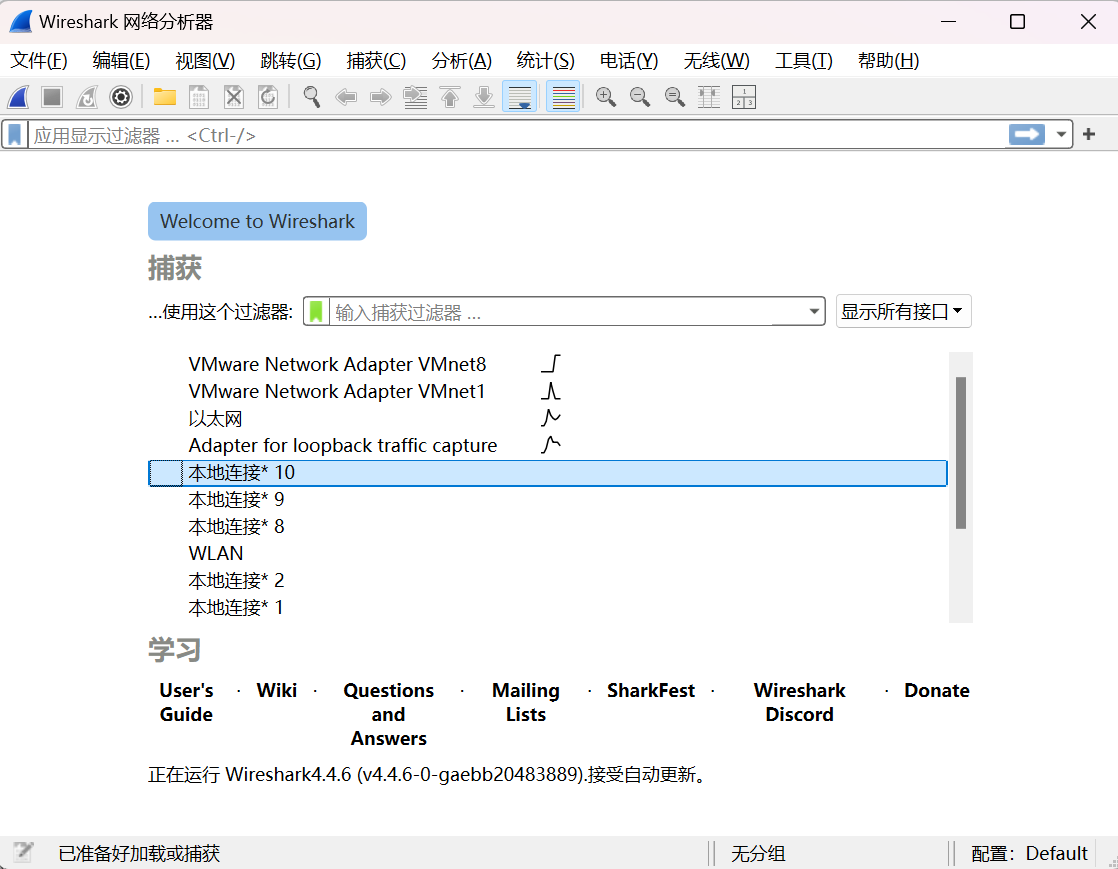The height and width of the screenshot is (869, 1118).
Task: Save the capture file icon
Action: pos(199,97)
